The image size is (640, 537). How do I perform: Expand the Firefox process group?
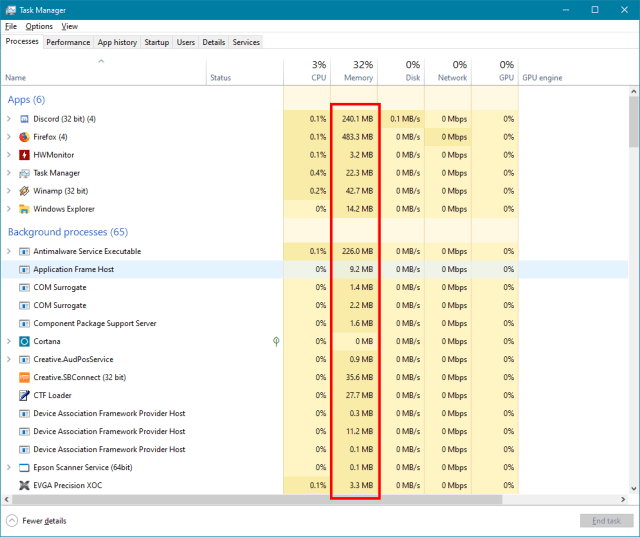[9, 137]
